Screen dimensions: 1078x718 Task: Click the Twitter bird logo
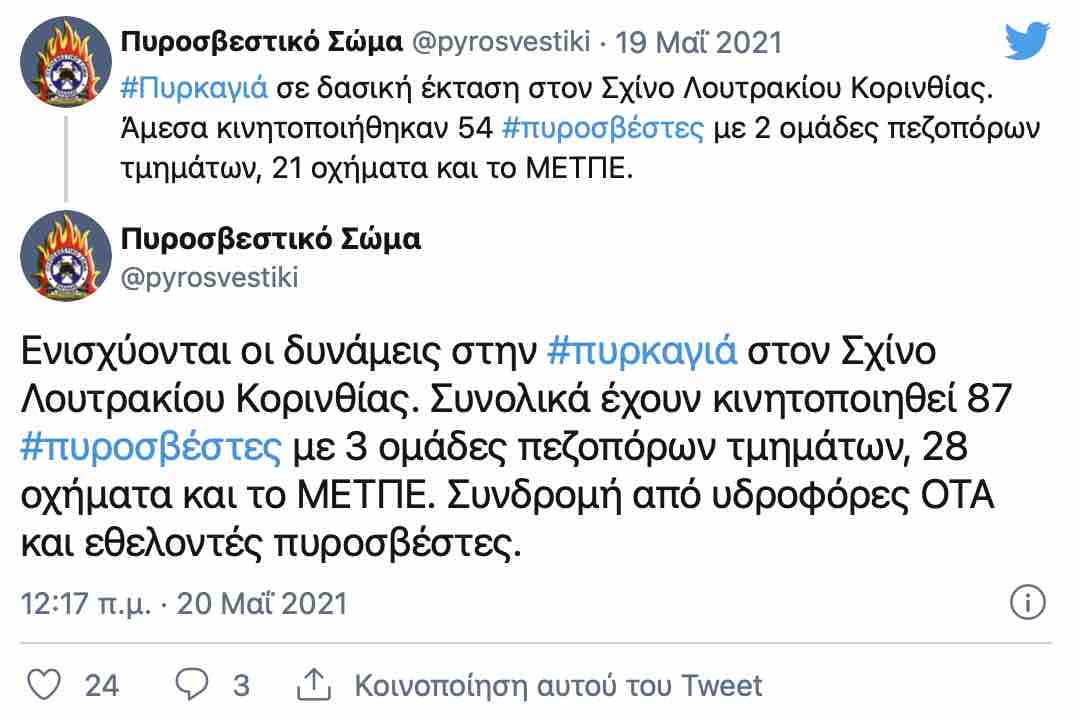click(x=1027, y=41)
